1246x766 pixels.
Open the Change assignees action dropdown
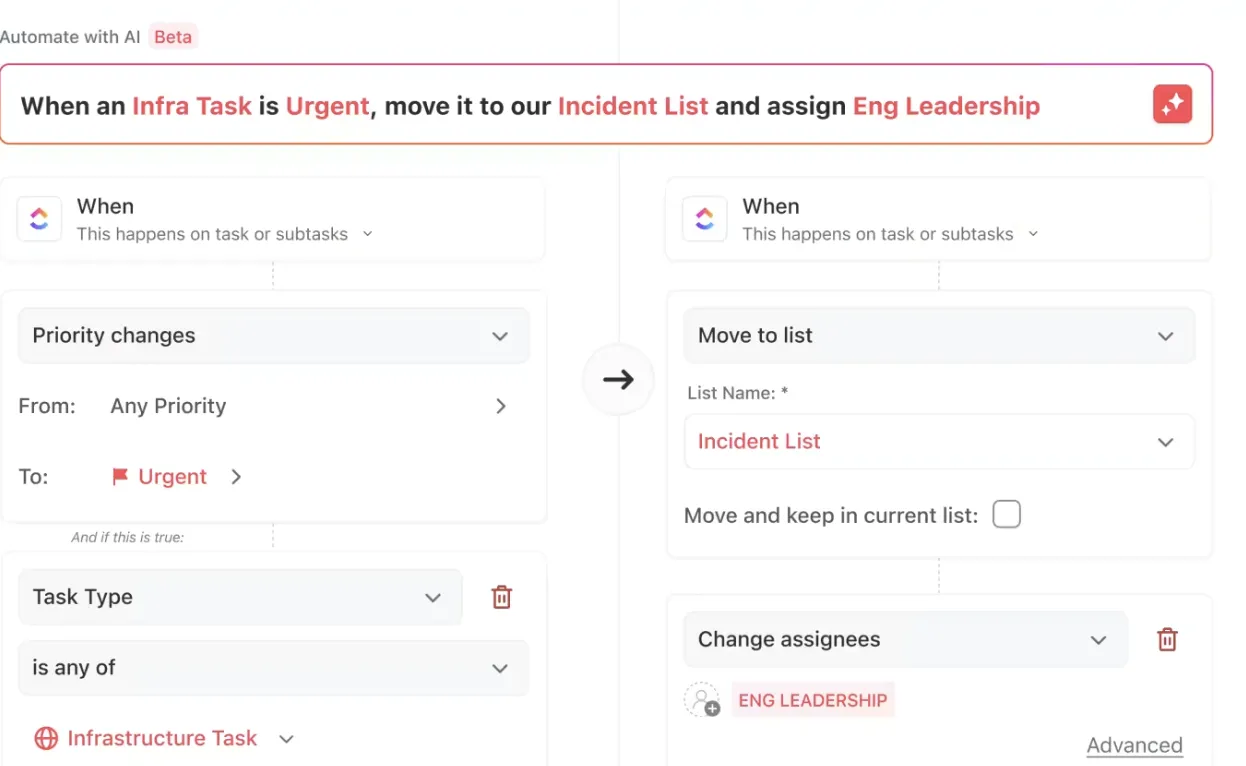(x=905, y=639)
